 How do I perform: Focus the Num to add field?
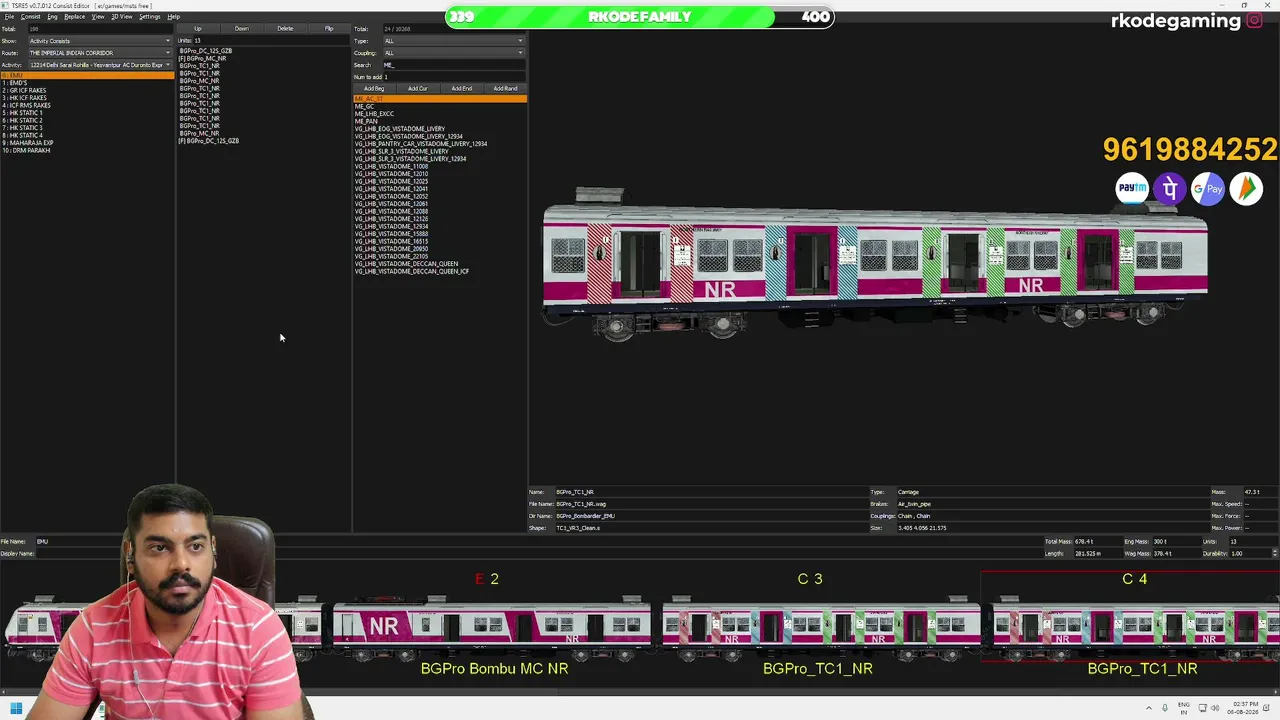453,77
